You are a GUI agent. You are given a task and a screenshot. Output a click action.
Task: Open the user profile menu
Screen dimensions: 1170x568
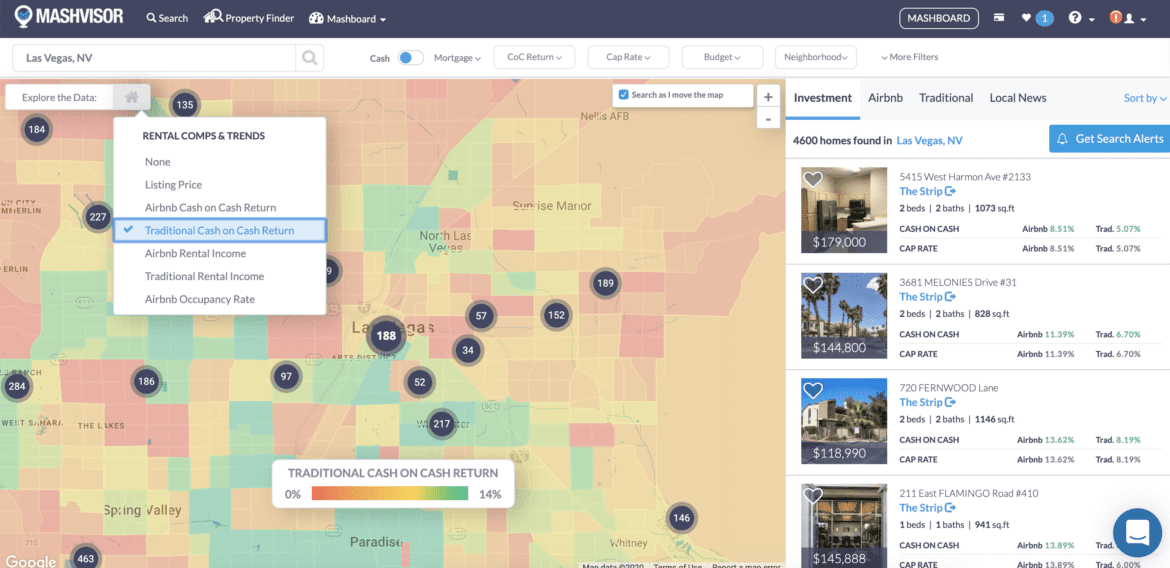pyautogui.click(x=1128, y=18)
